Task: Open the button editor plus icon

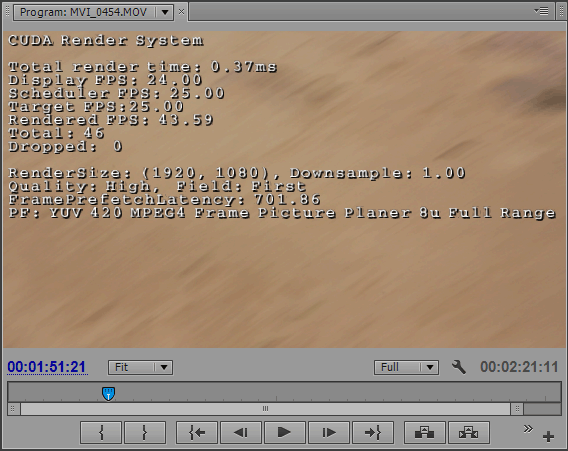Action: 548,437
